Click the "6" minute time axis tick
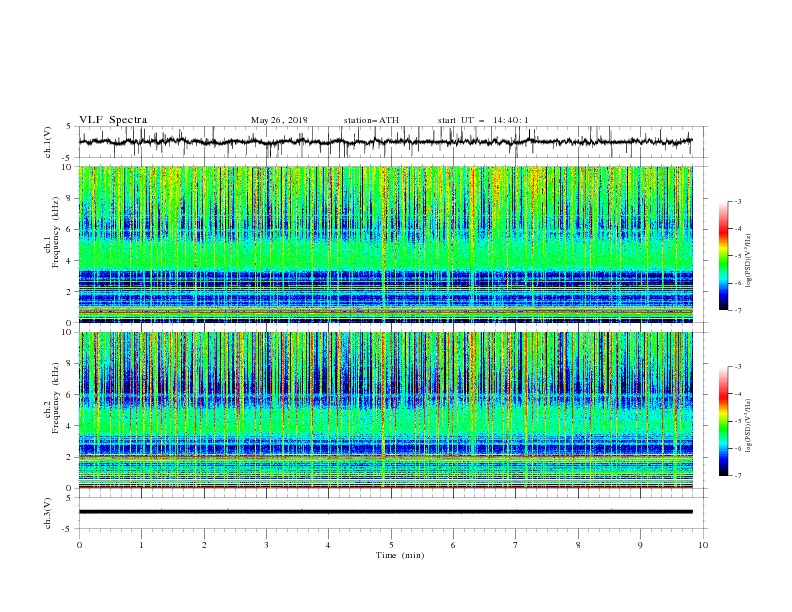The width and height of the screenshot is (792, 612). (x=453, y=545)
